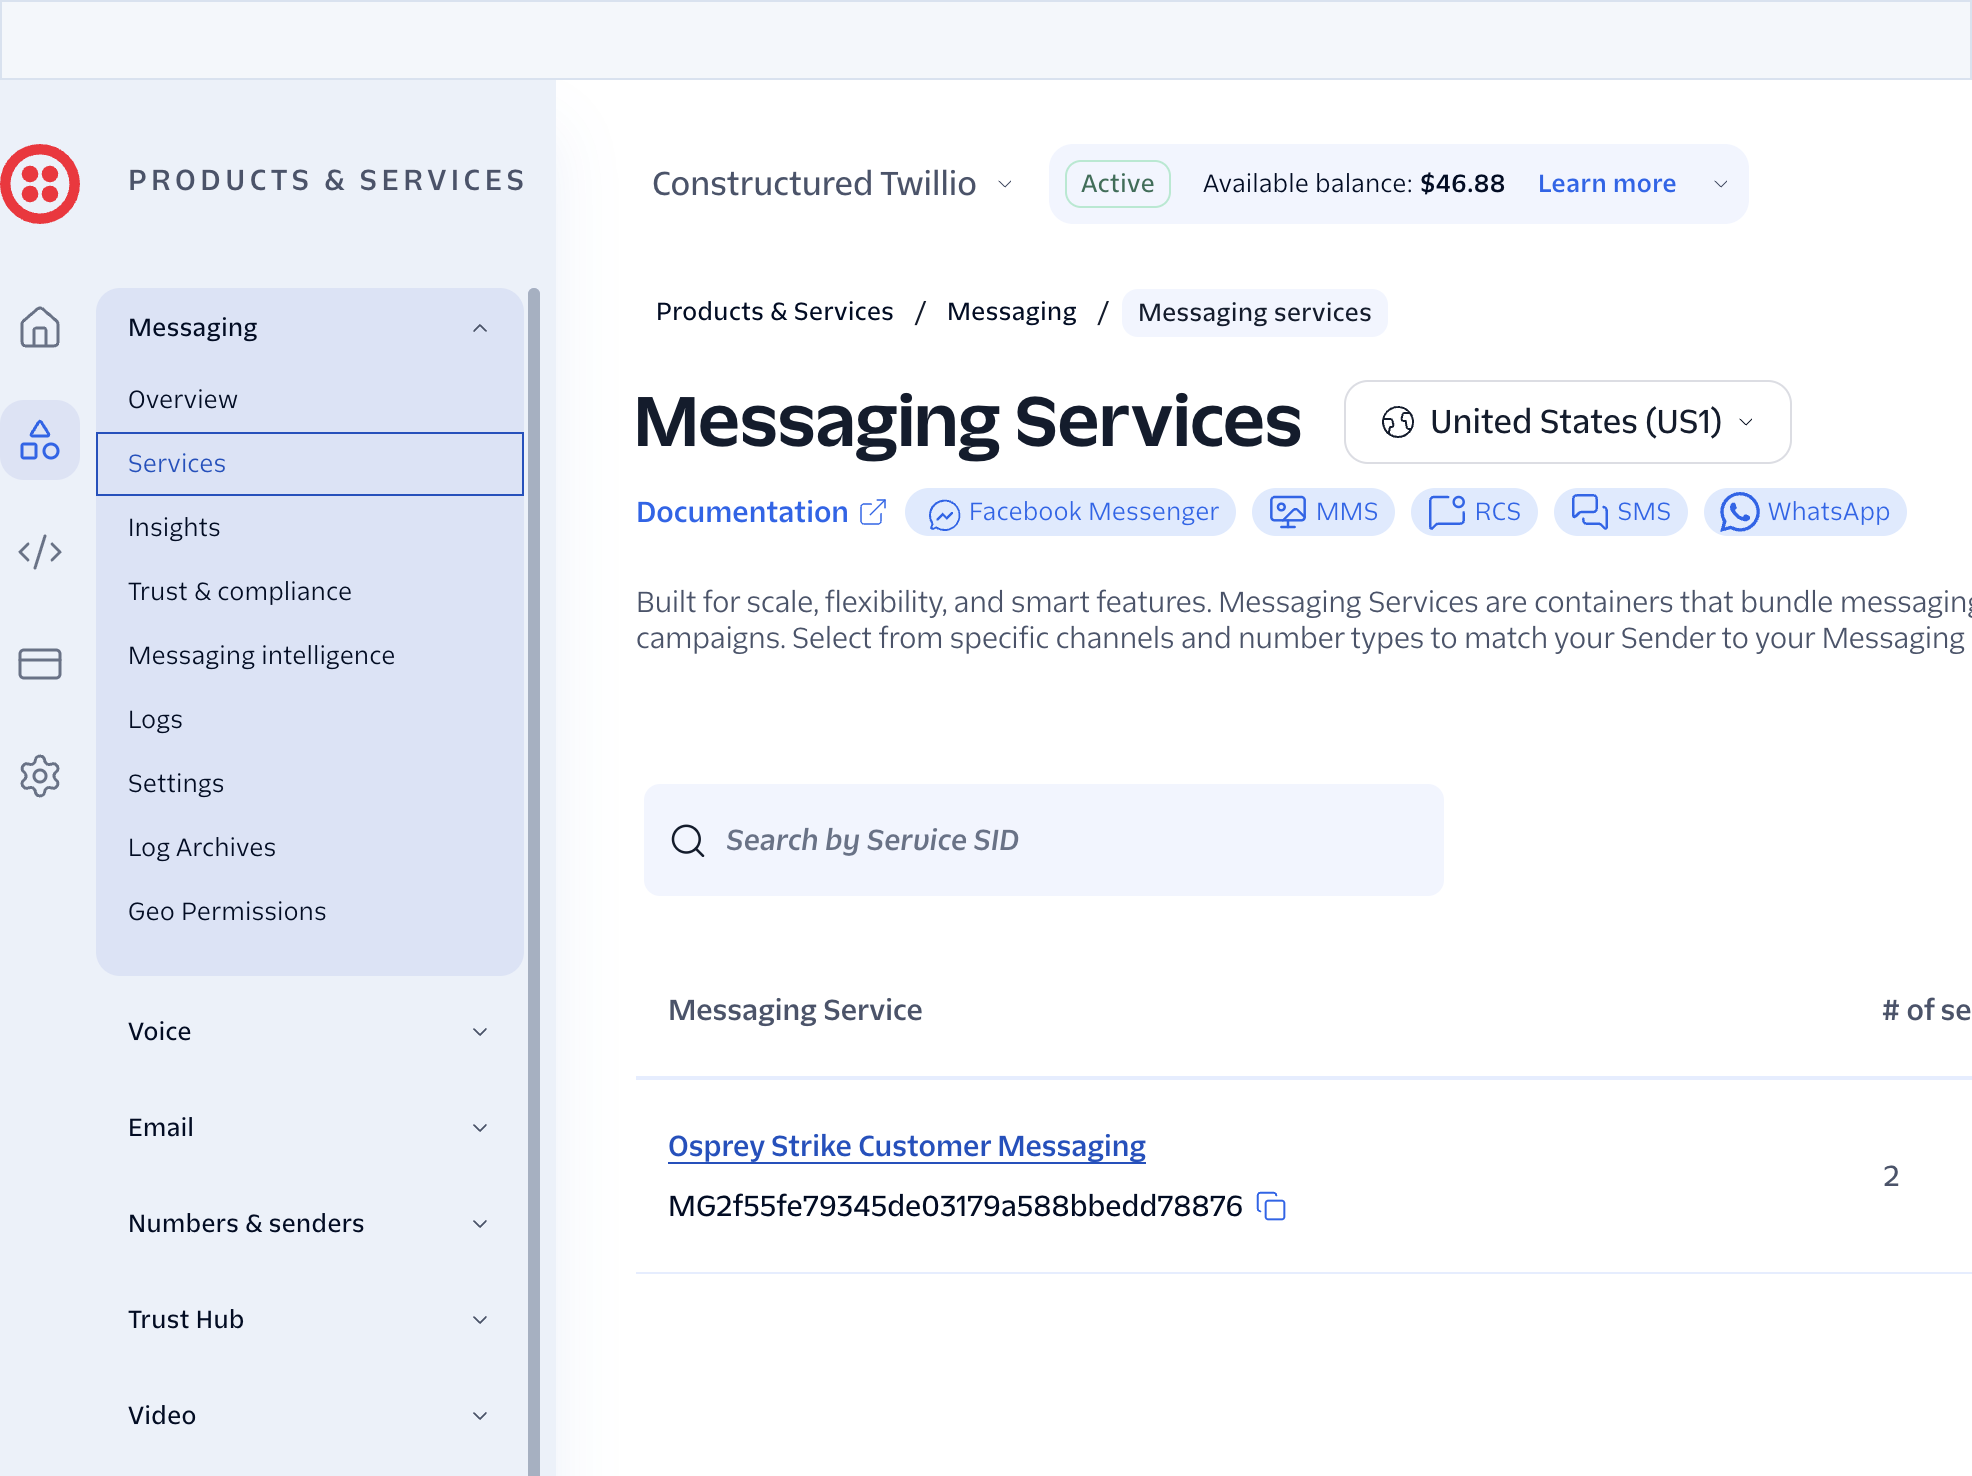
Task: Collapse the Messaging section
Action: [480, 328]
